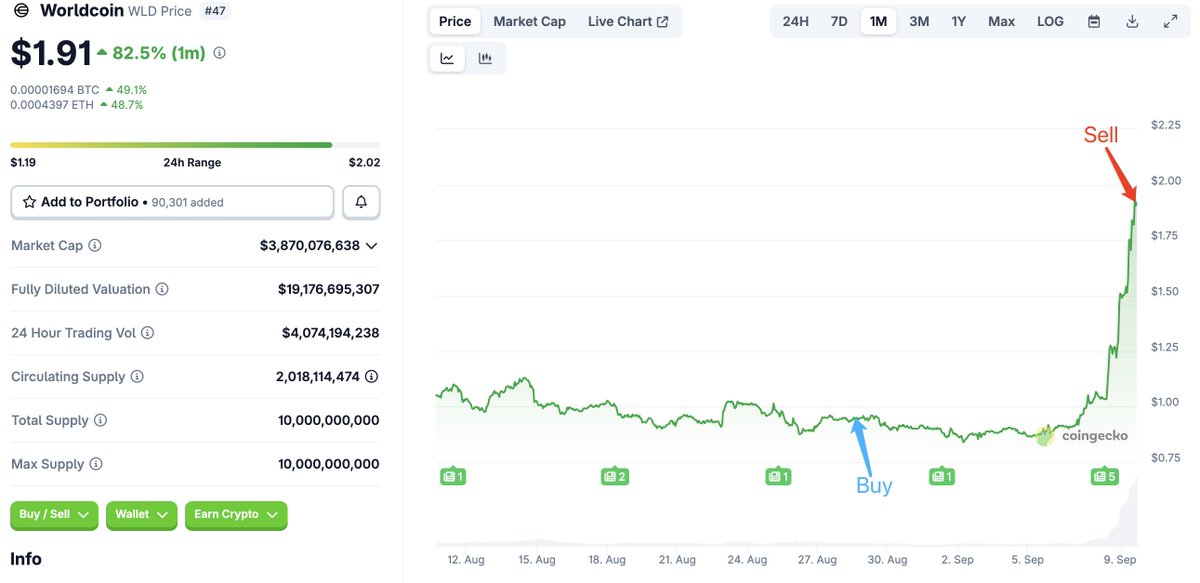Open the Earn Crypto dropdown
1200x583 pixels.
point(236,515)
